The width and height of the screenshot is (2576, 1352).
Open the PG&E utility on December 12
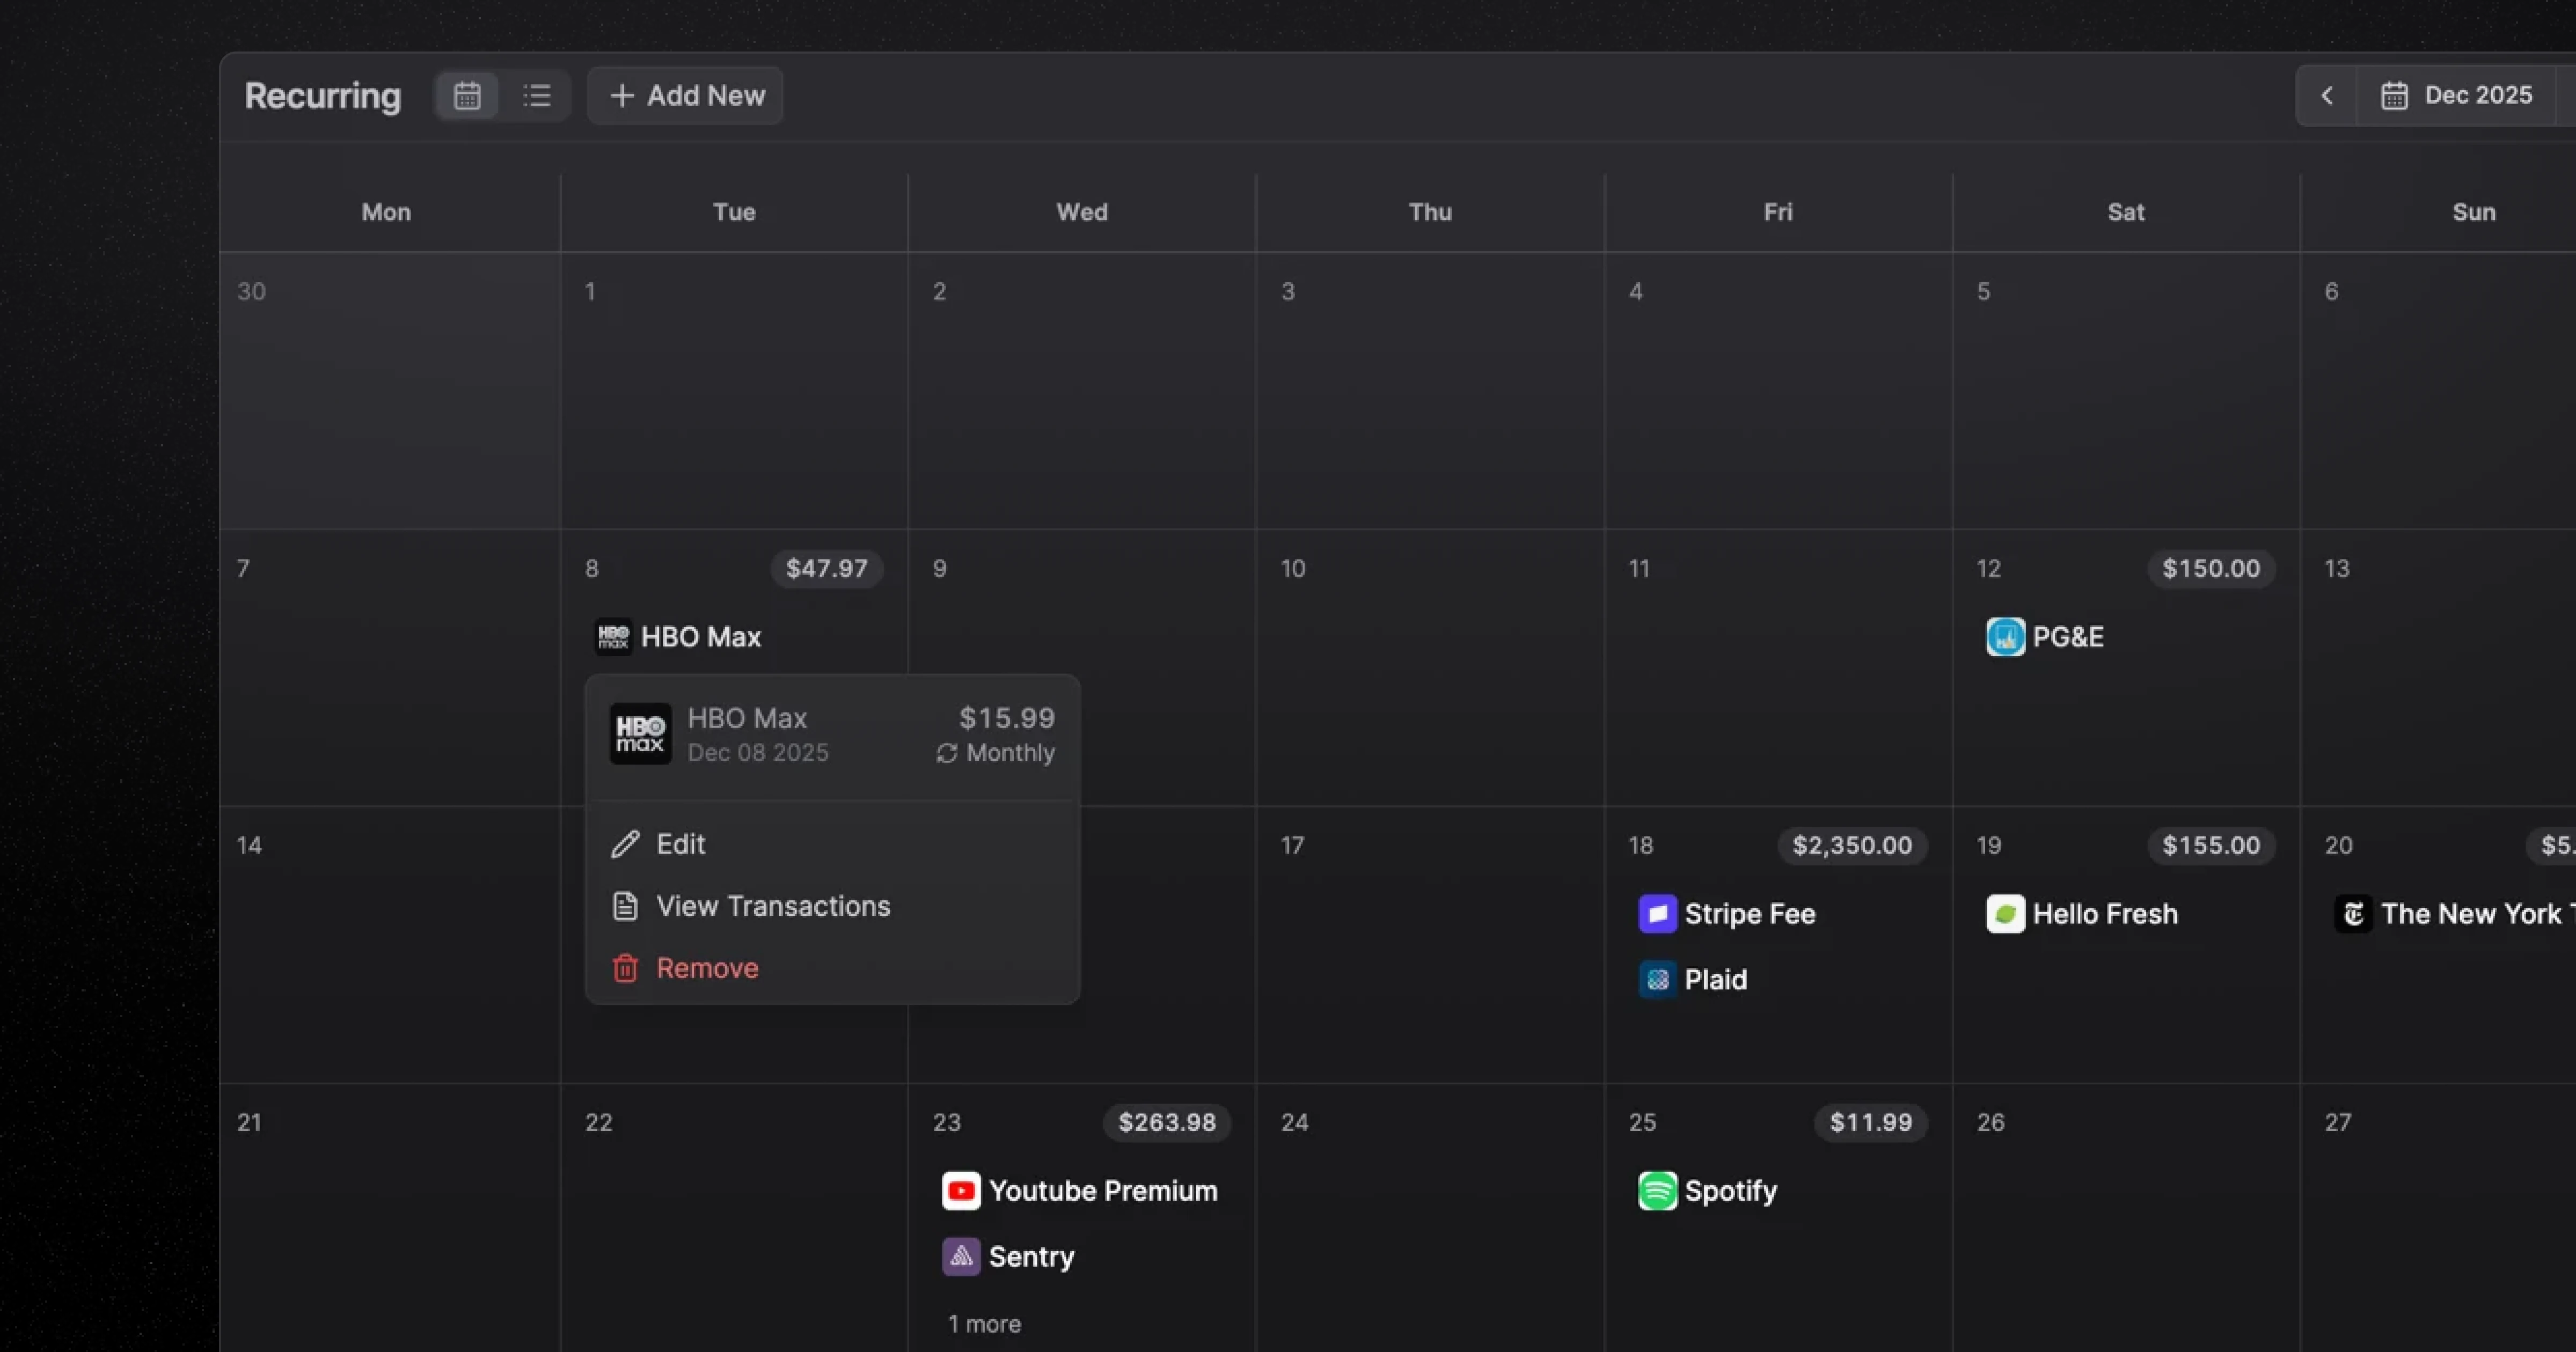point(2005,636)
